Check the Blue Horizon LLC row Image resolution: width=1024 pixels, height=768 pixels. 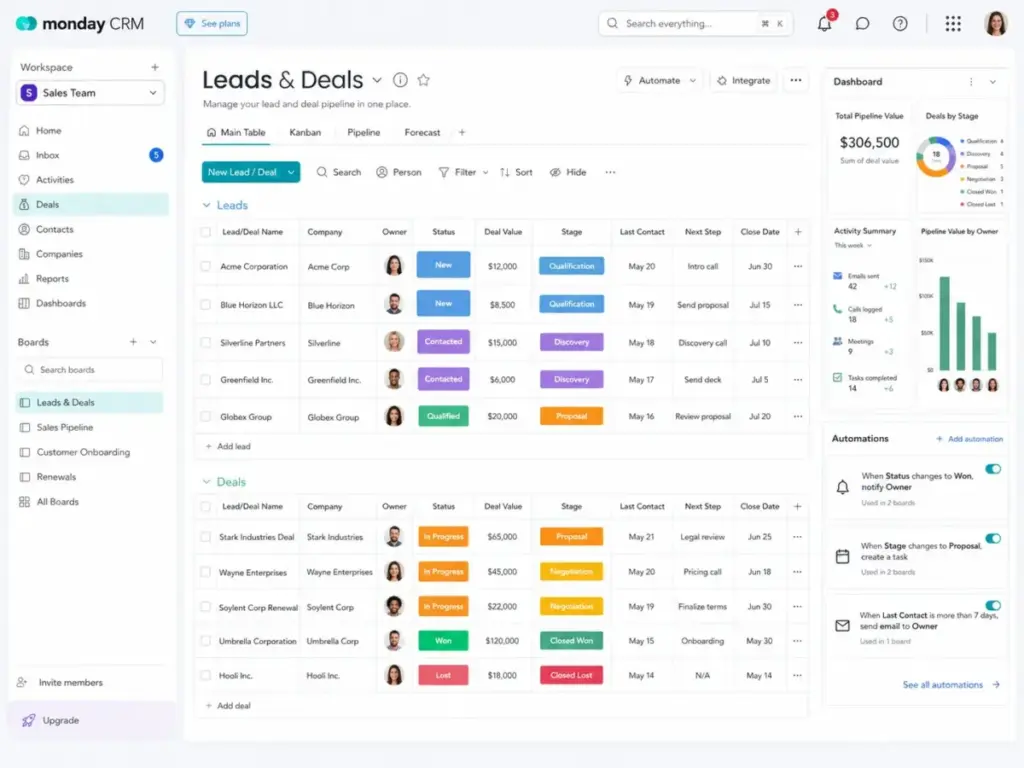point(206,305)
